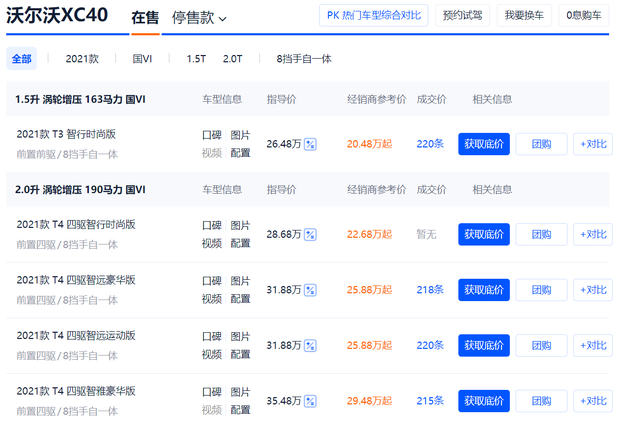
Task: Filter by 1.5T engine
Action: coord(196,59)
